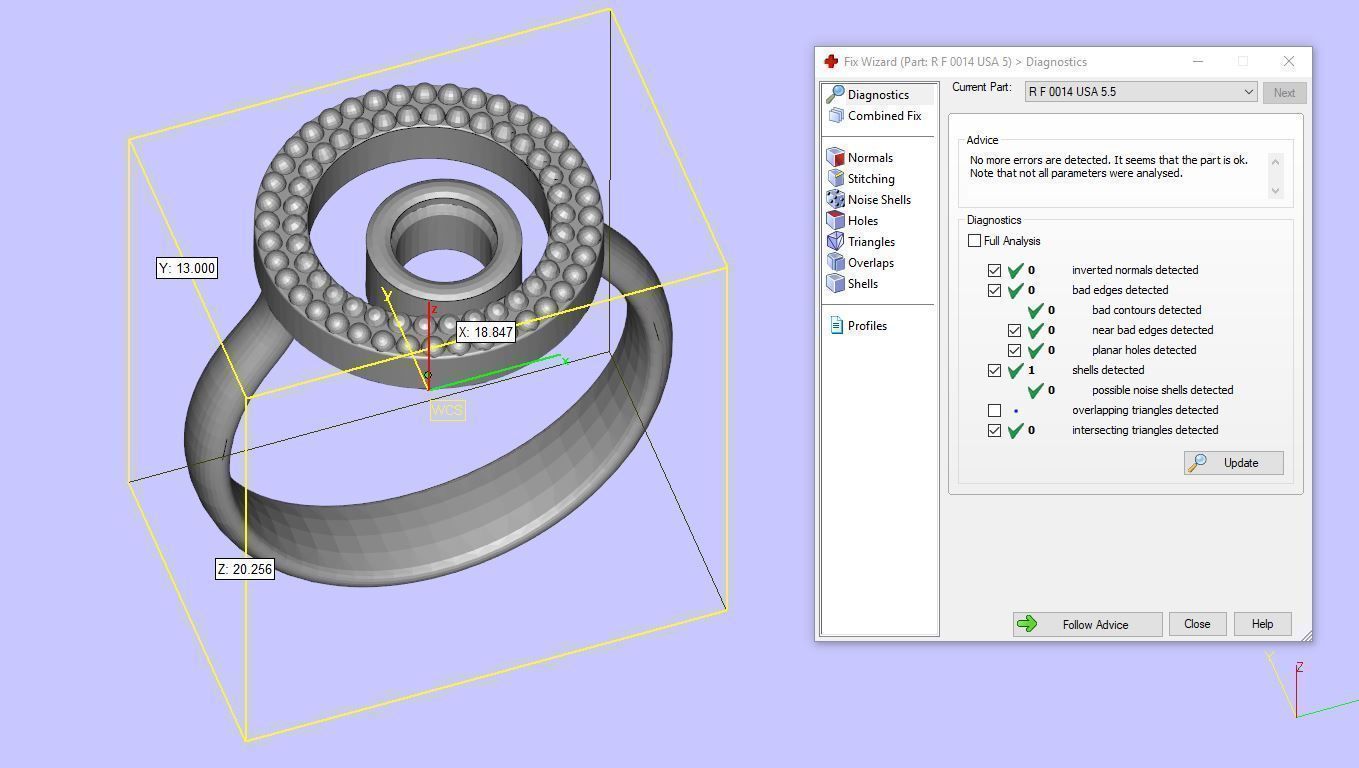Click the Normals icon in sidebar
1359x768 pixels.
pyautogui.click(x=836, y=158)
